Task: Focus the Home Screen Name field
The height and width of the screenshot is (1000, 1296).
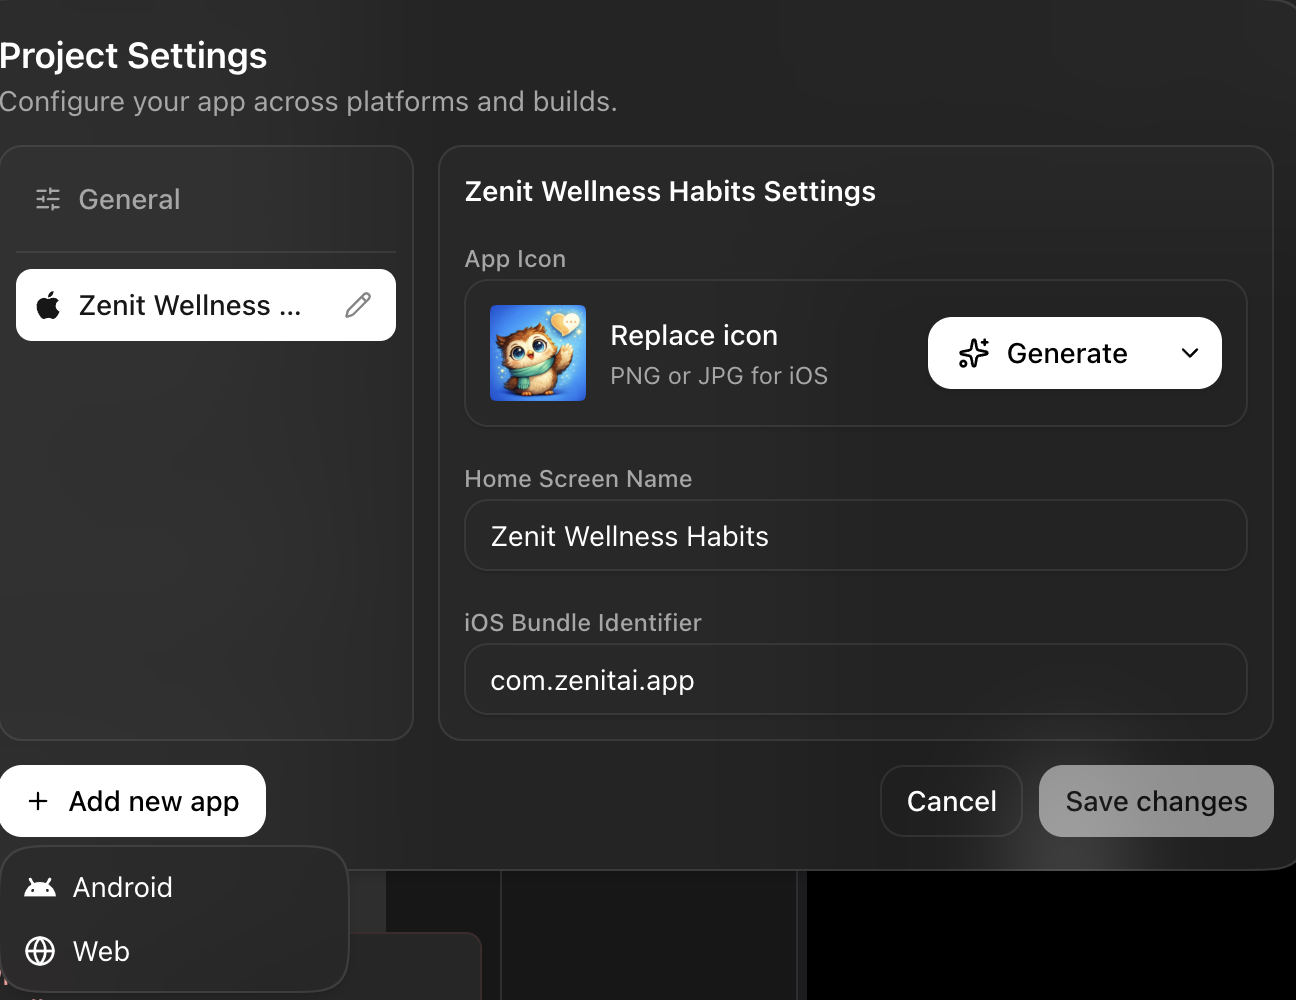Action: tap(856, 536)
